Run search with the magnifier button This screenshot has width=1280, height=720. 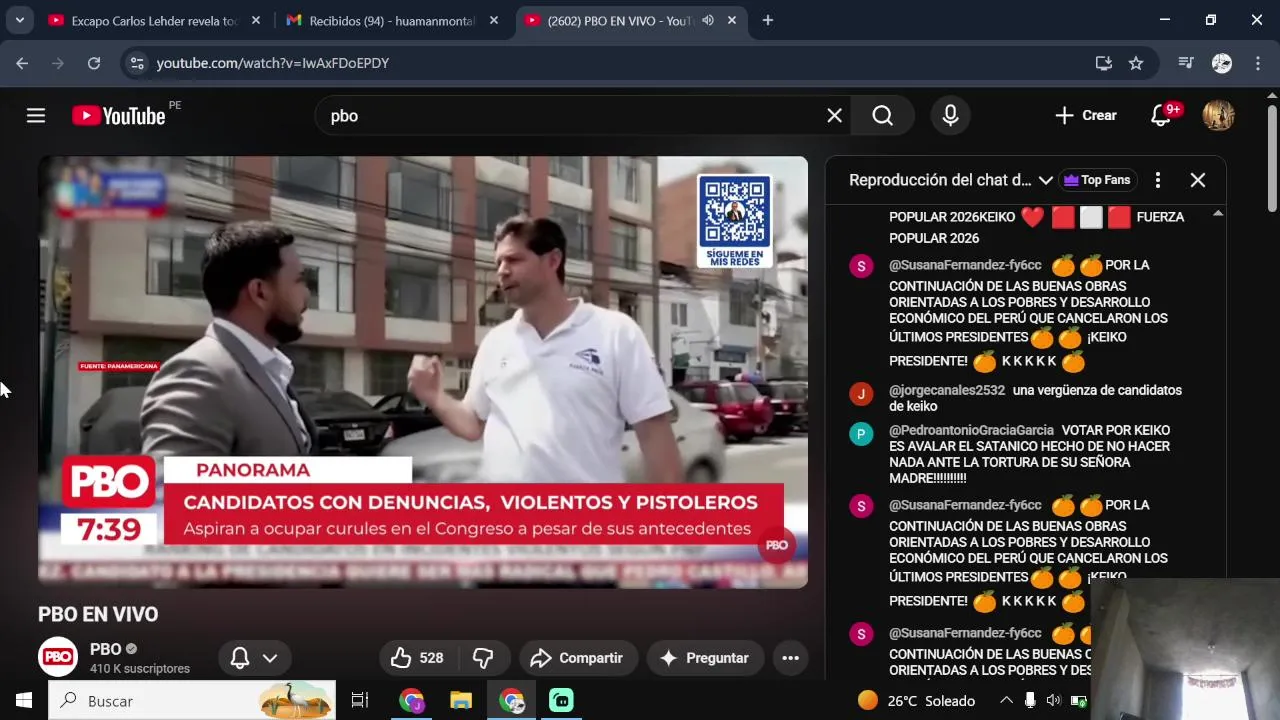pos(883,116)
